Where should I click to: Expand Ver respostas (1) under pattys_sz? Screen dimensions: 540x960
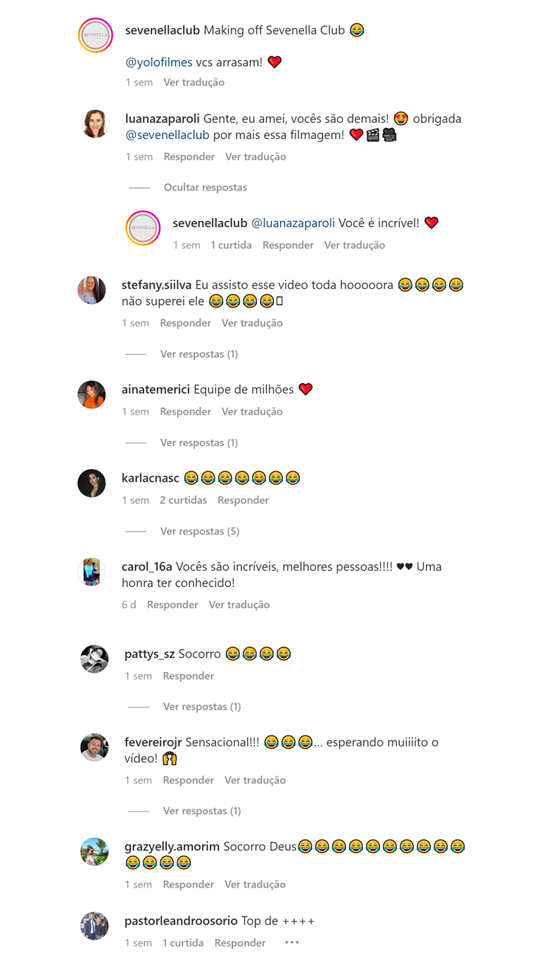point(202,707)
